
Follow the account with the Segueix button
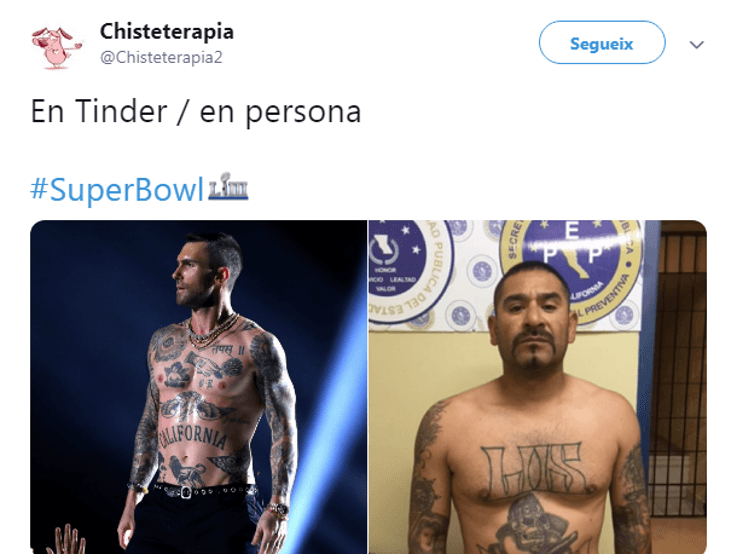pyautogui.click(x=602, y=42)
